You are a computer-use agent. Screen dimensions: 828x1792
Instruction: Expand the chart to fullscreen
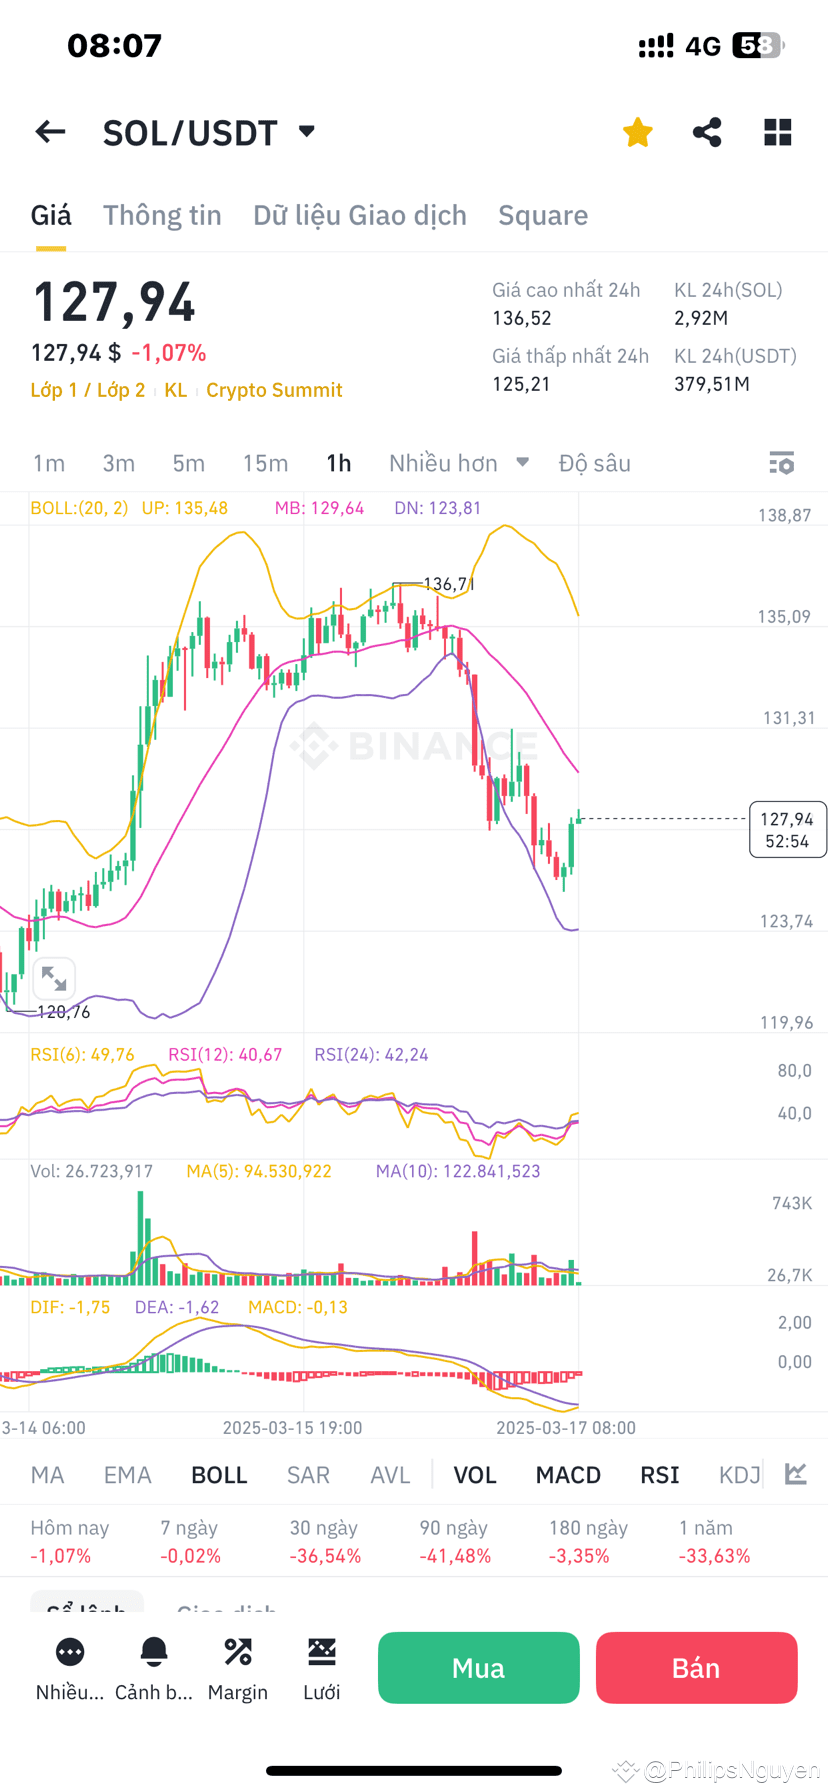54,978
